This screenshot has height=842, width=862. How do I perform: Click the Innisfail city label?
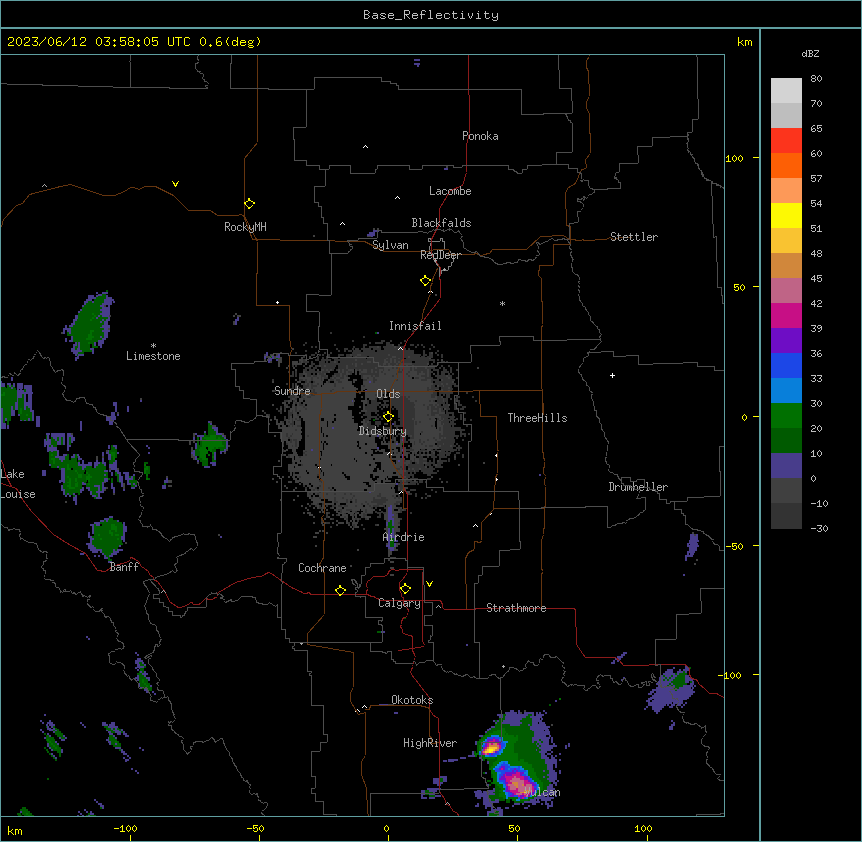415,326
